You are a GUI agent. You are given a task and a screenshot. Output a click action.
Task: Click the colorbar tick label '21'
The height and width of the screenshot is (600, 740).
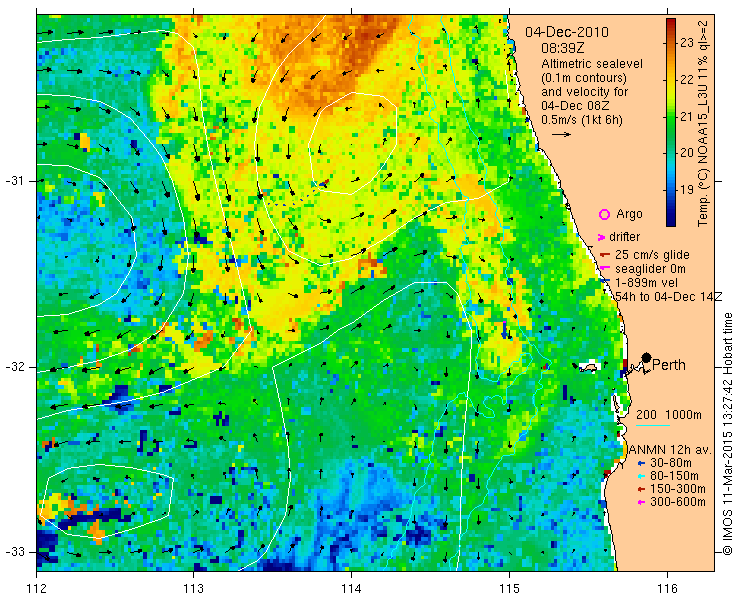(687, 117)
